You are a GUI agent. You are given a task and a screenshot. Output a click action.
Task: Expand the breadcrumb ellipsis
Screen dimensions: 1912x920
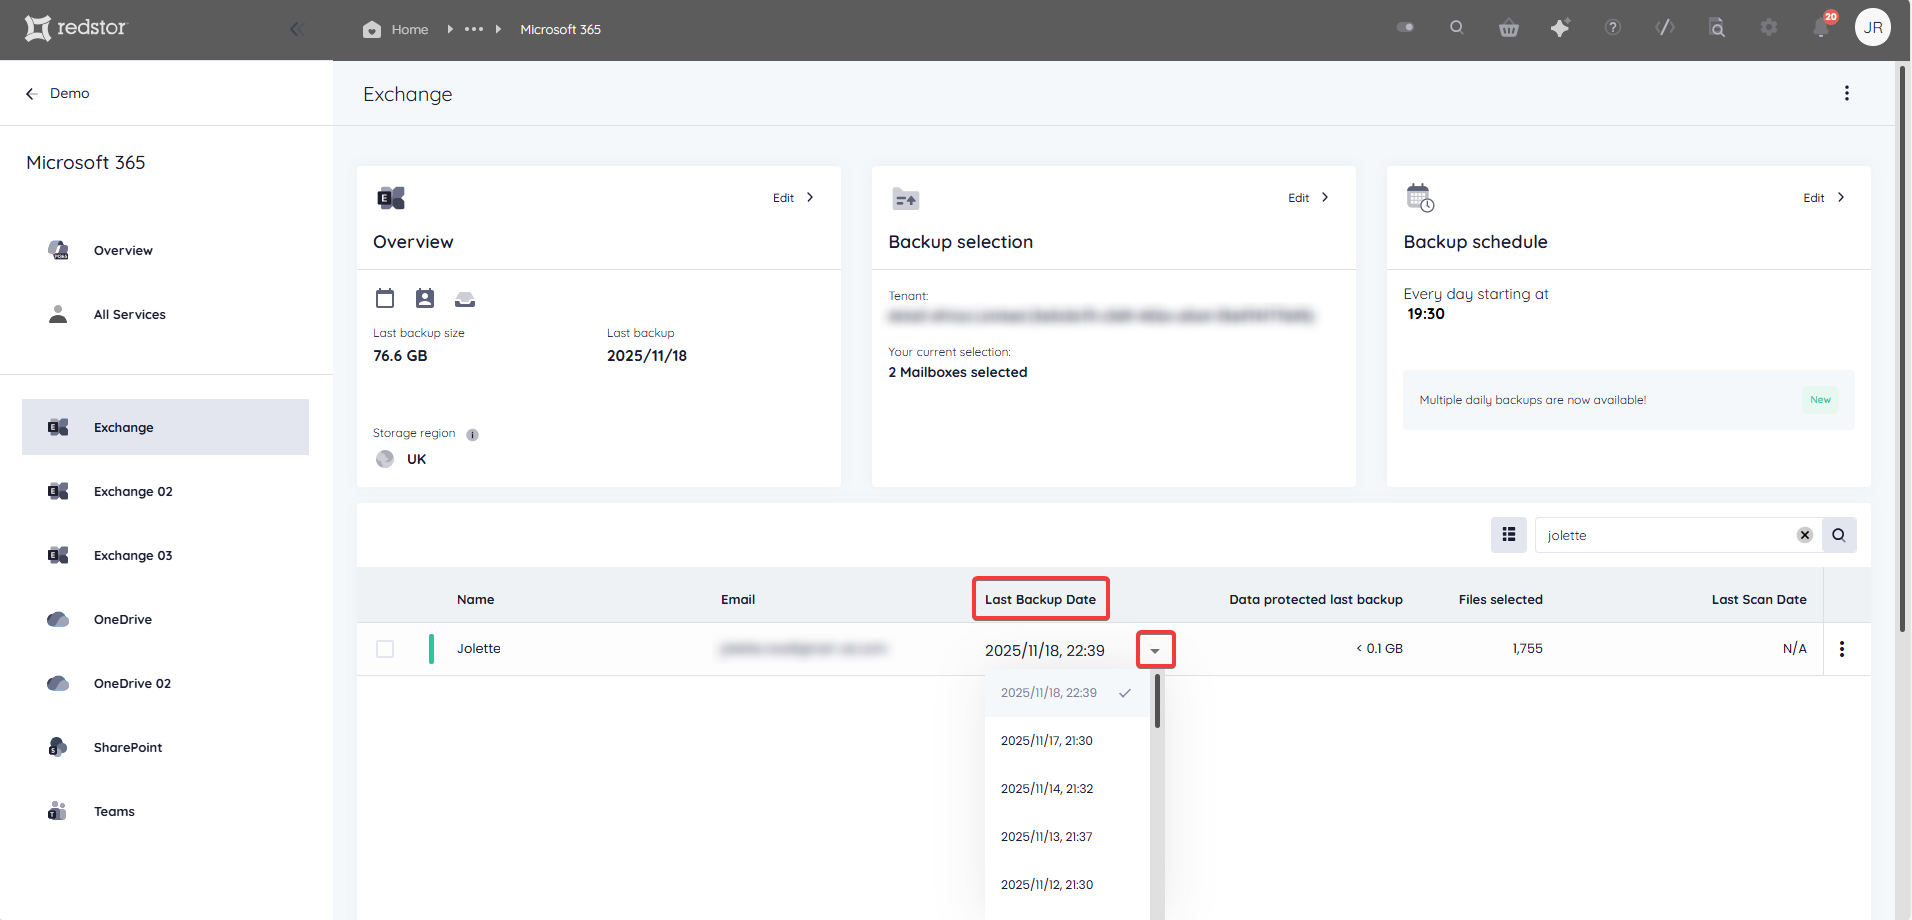(x=474, y=29)
